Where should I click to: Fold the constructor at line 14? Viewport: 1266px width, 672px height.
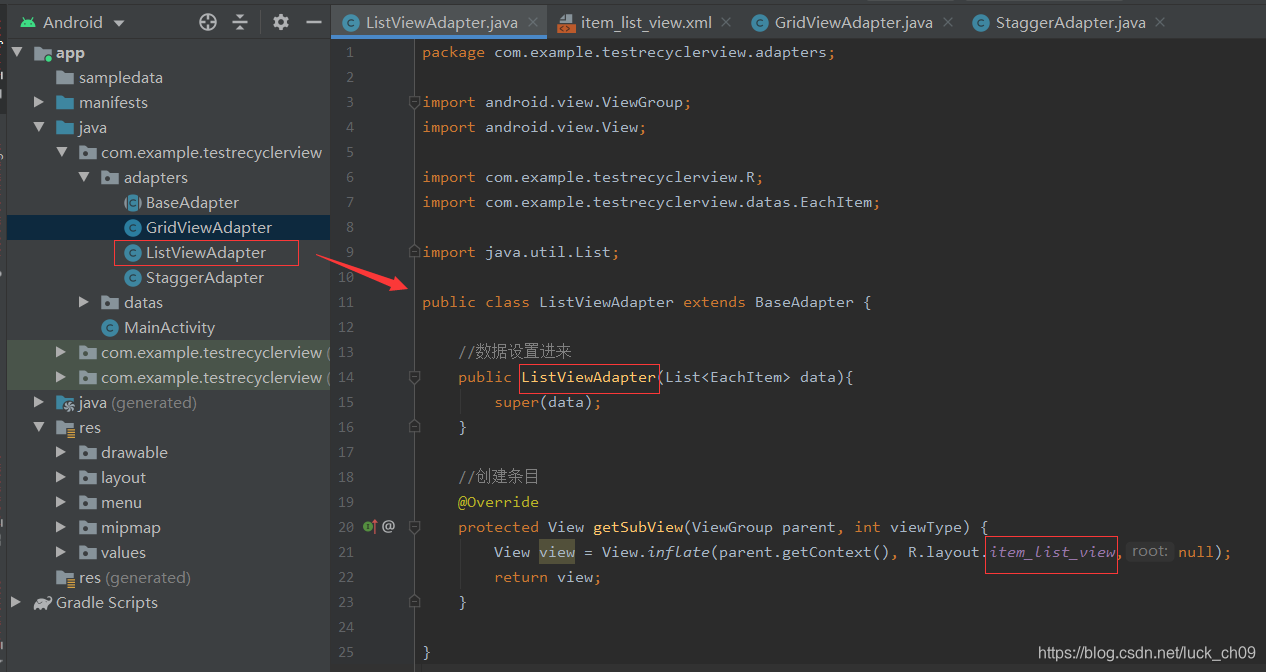[x=414, y=377]
